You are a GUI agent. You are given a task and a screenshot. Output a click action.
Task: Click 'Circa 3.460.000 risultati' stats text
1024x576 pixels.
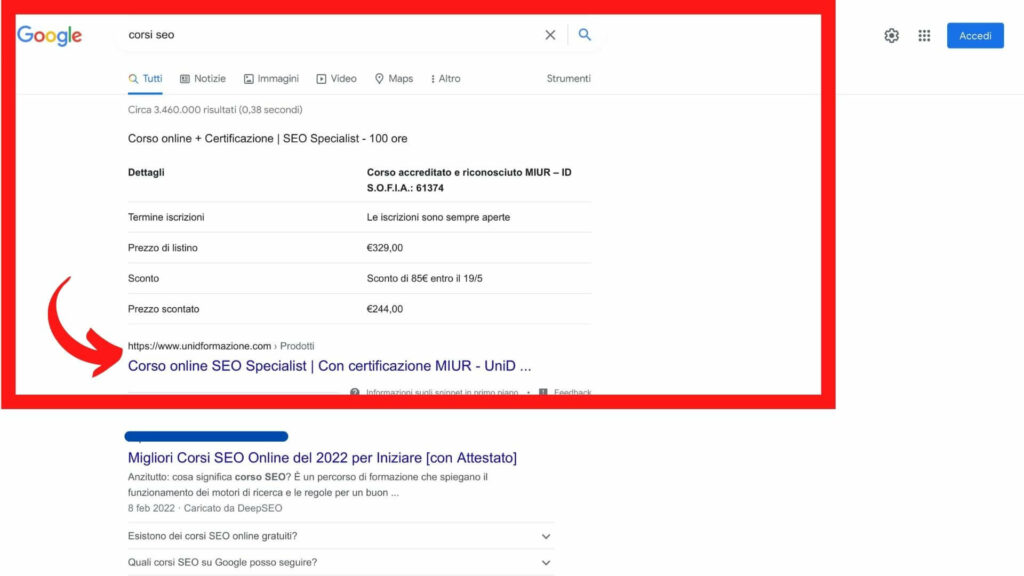click(215, 110)
